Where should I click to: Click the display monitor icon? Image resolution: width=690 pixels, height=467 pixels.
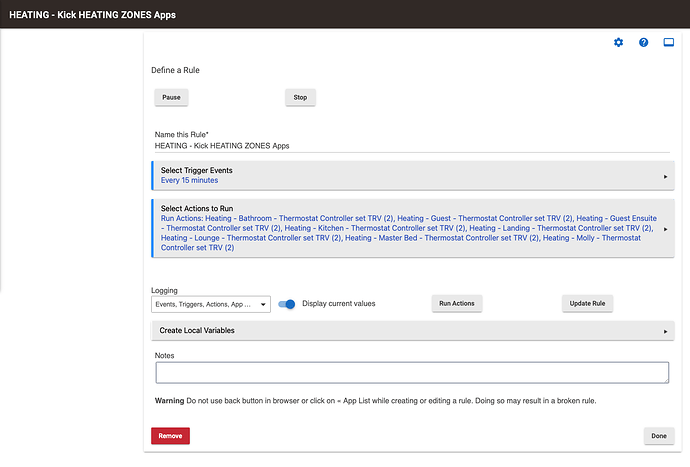click(668, 42)
